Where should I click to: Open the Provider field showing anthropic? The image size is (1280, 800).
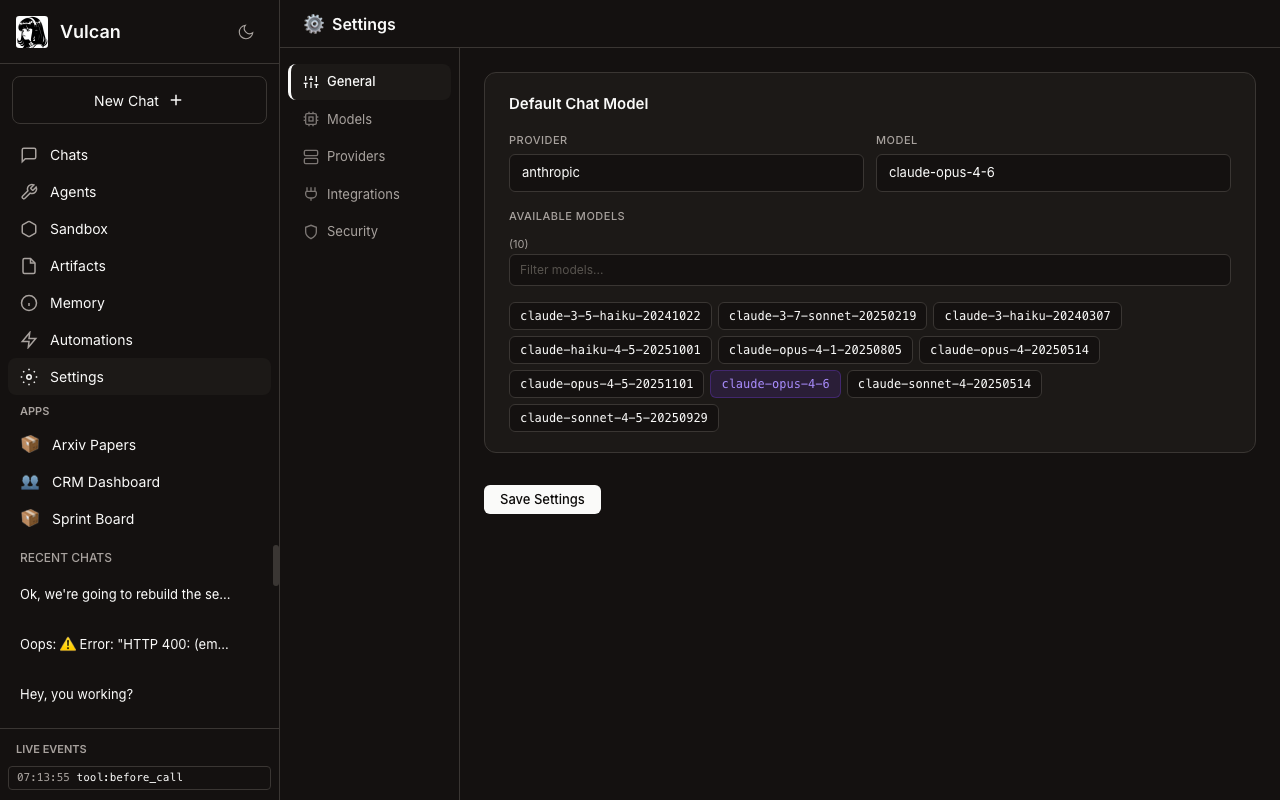pyautogui.click(x=686, y=173)
